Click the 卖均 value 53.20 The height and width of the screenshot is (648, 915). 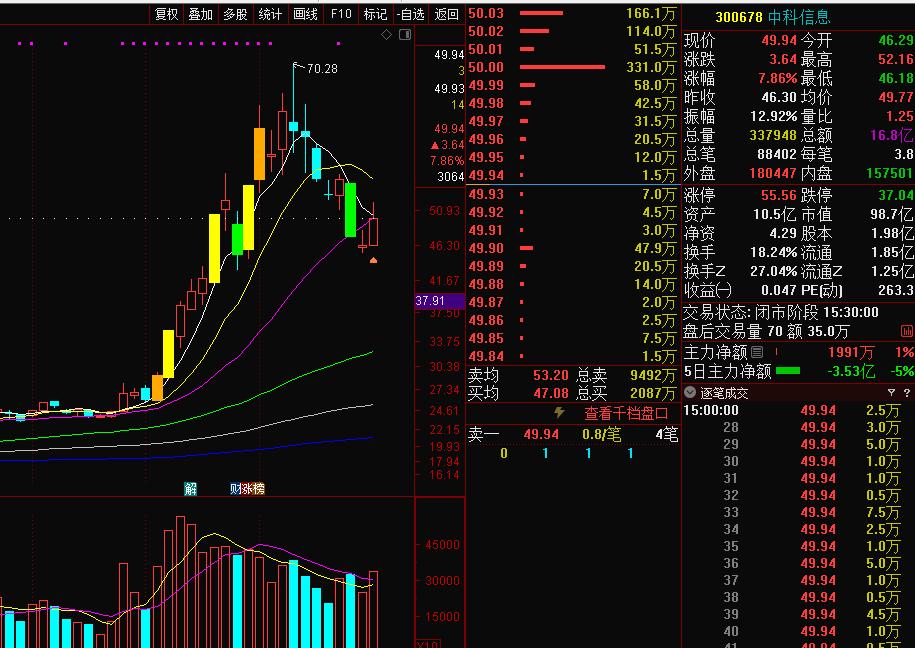550,375
